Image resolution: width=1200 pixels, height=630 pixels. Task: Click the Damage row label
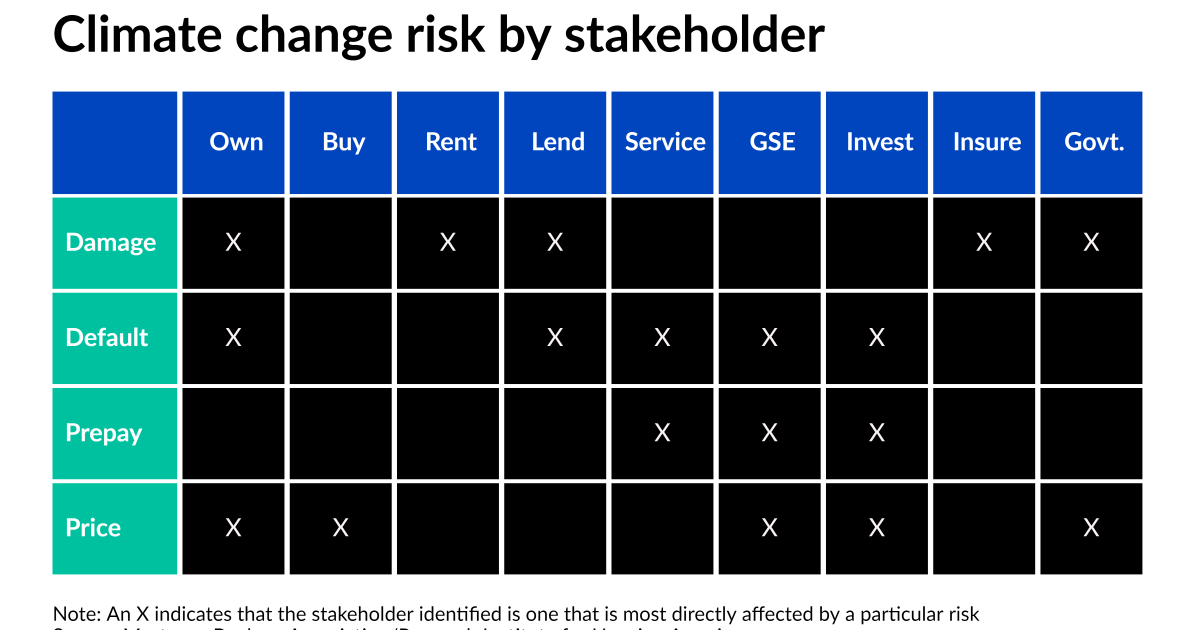click(x=111, y=242)
